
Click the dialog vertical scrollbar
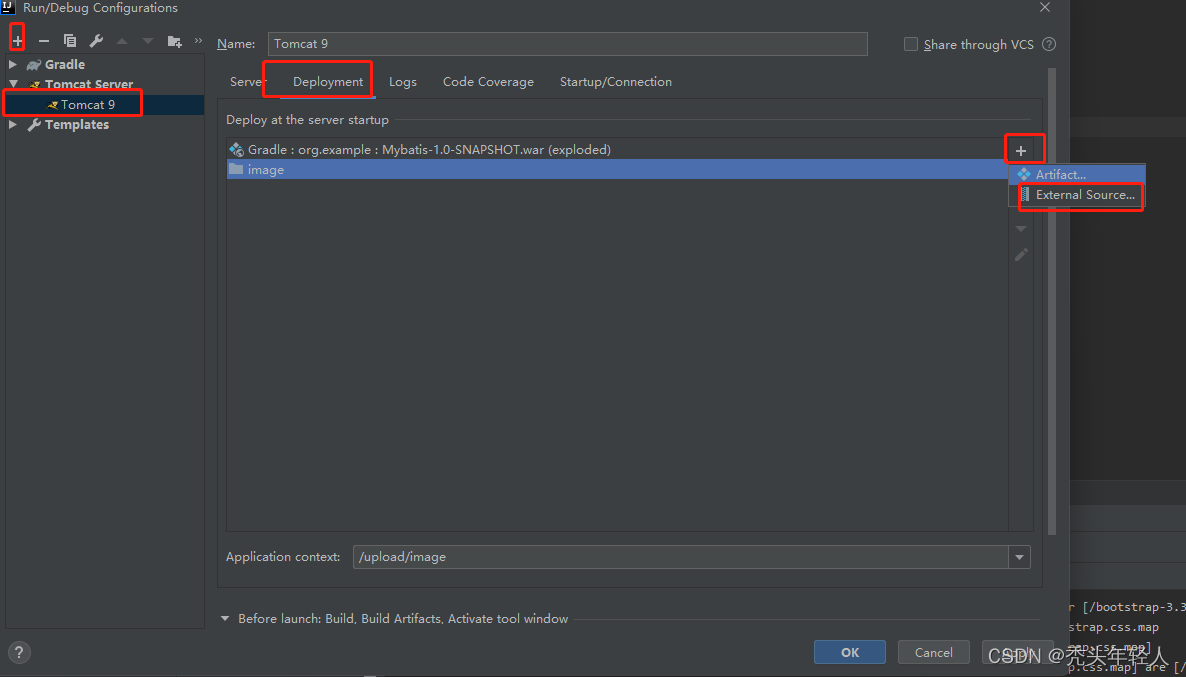coord(1051,303)
